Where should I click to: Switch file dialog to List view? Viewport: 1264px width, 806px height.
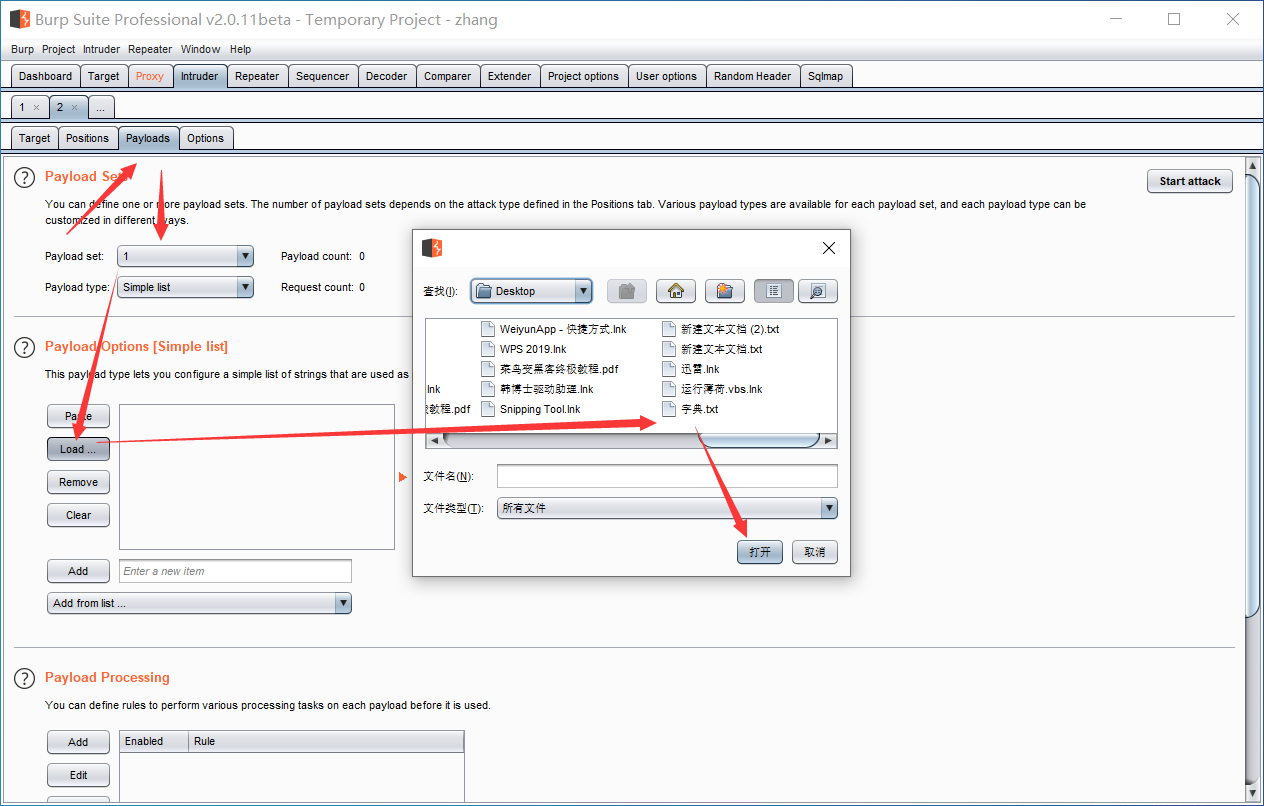click(x=774, y=291)
